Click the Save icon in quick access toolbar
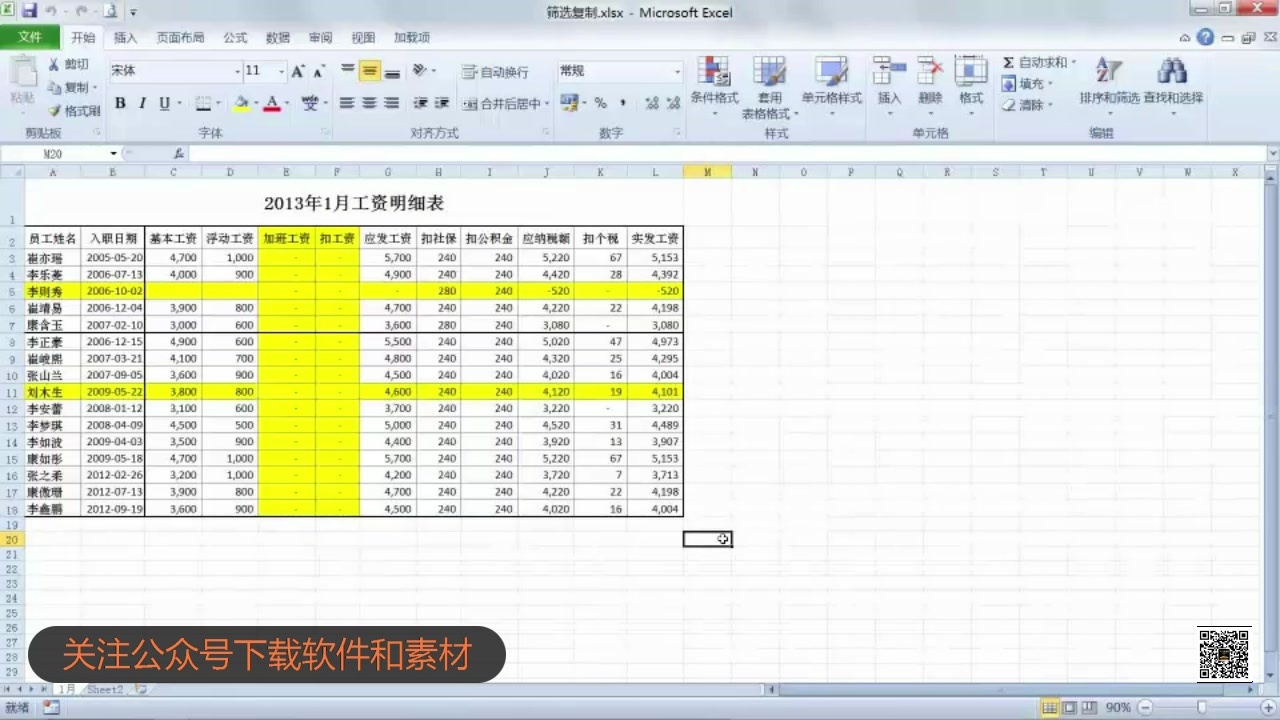This screenshot has width=1280, height=720. [x=29, y=12]
